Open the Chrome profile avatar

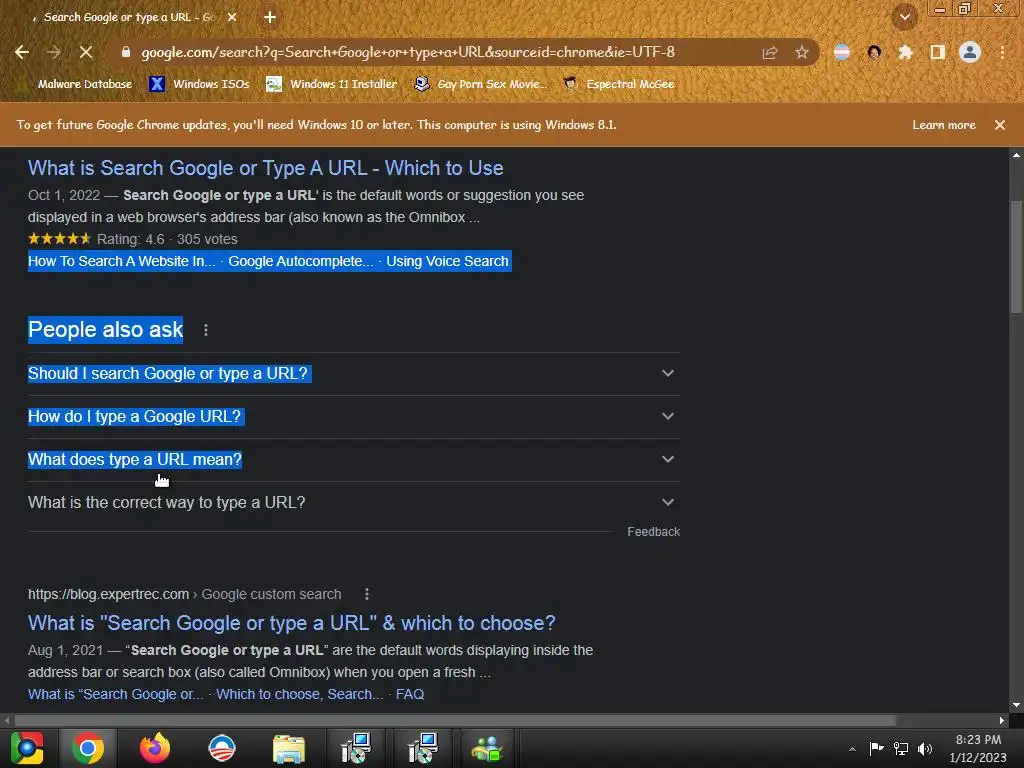click(x=970, y=52)
